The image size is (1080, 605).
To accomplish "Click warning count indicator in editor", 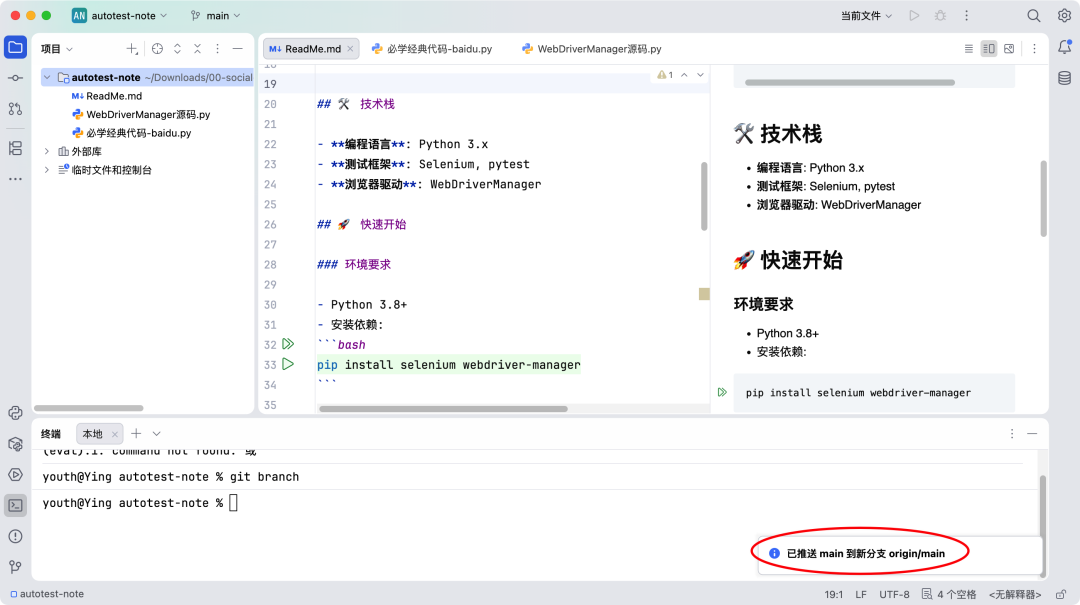I will (665, 74).
